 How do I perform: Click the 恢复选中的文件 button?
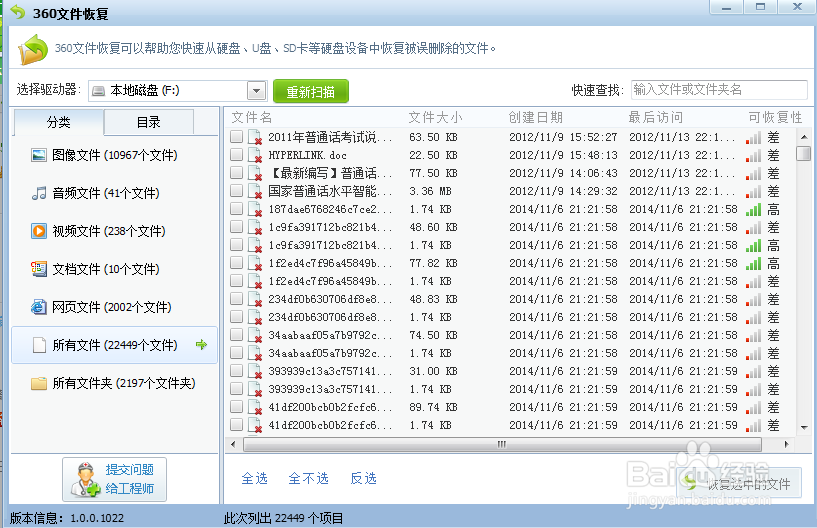click(739, 483)
